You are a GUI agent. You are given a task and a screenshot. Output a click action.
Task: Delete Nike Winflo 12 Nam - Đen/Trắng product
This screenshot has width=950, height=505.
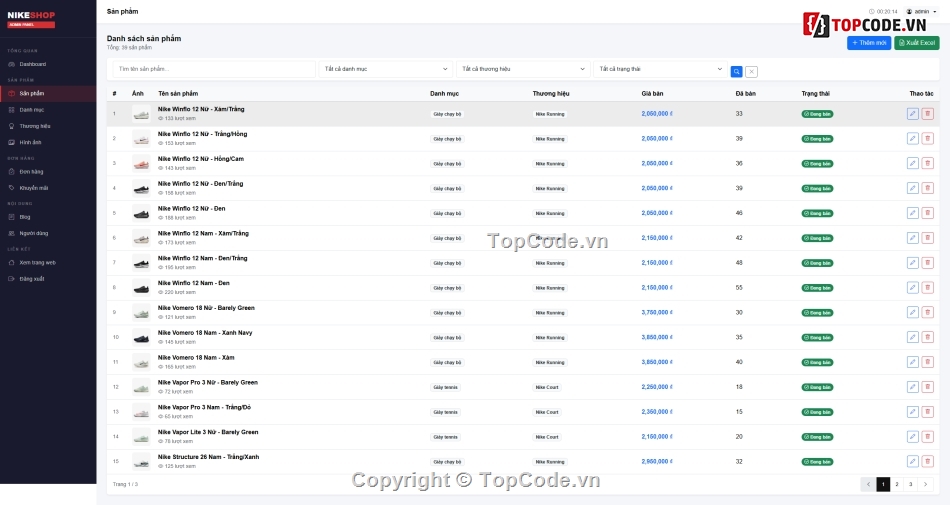927,263
